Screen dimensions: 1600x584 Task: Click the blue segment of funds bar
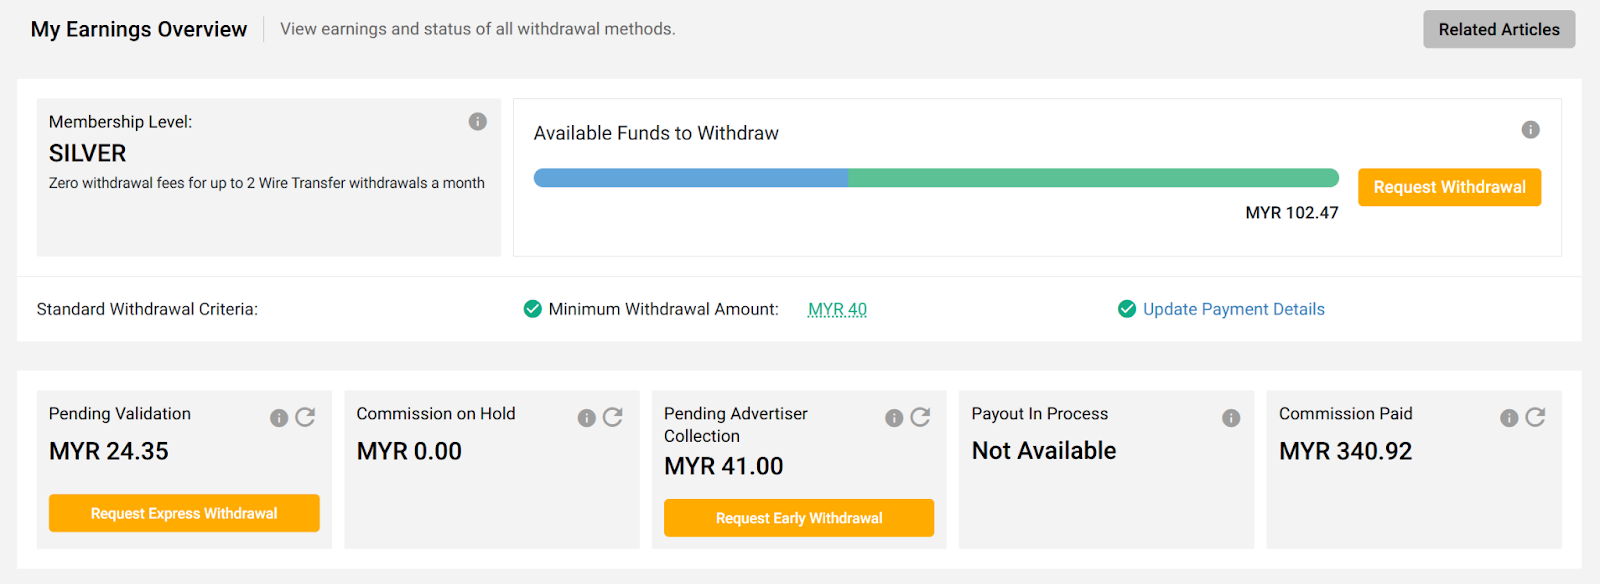pyautogui.click(x=690, y=178)
